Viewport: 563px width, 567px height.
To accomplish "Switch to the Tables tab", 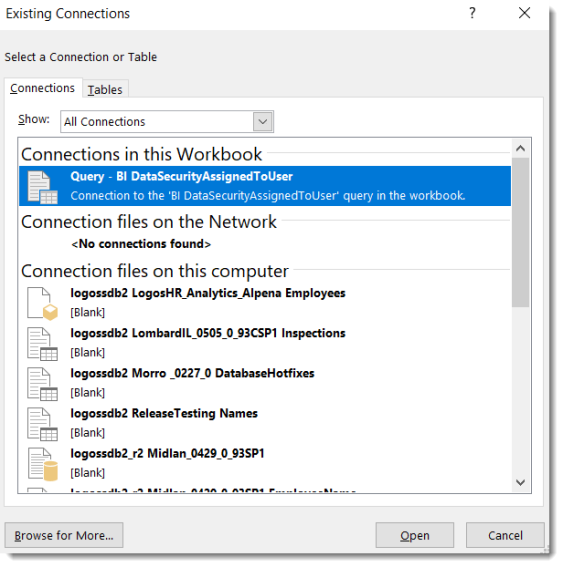I will [105, 89].
